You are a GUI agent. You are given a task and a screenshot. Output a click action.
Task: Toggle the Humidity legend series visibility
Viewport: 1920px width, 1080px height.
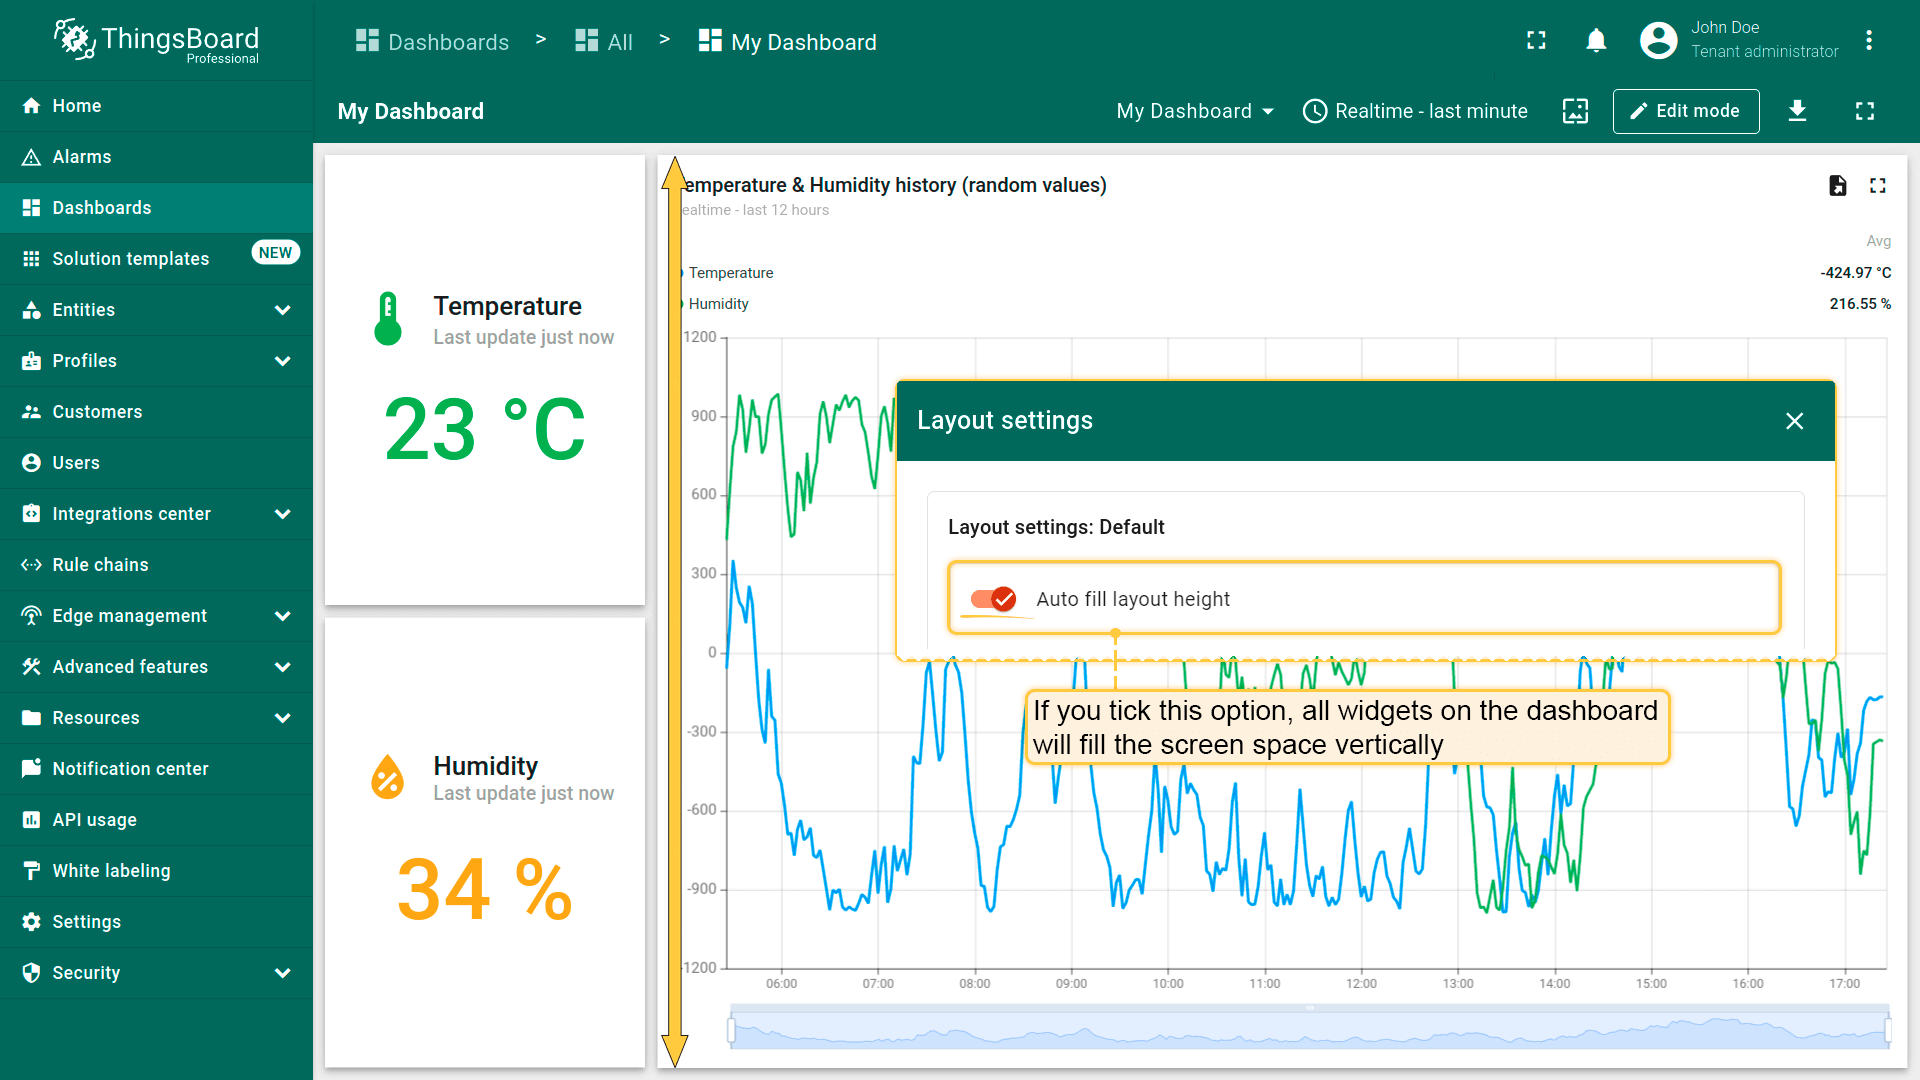[718, 304]
